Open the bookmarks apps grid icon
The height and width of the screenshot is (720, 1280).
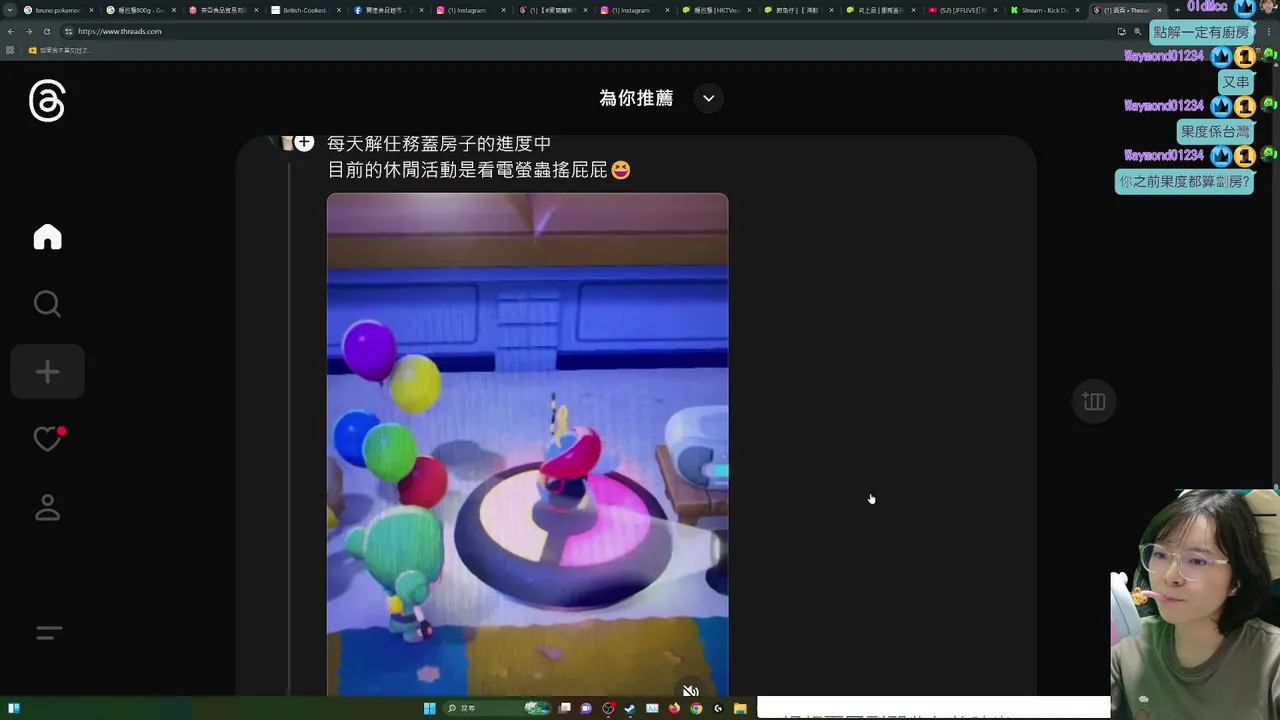pyautogui.click(x=10, y=50)
